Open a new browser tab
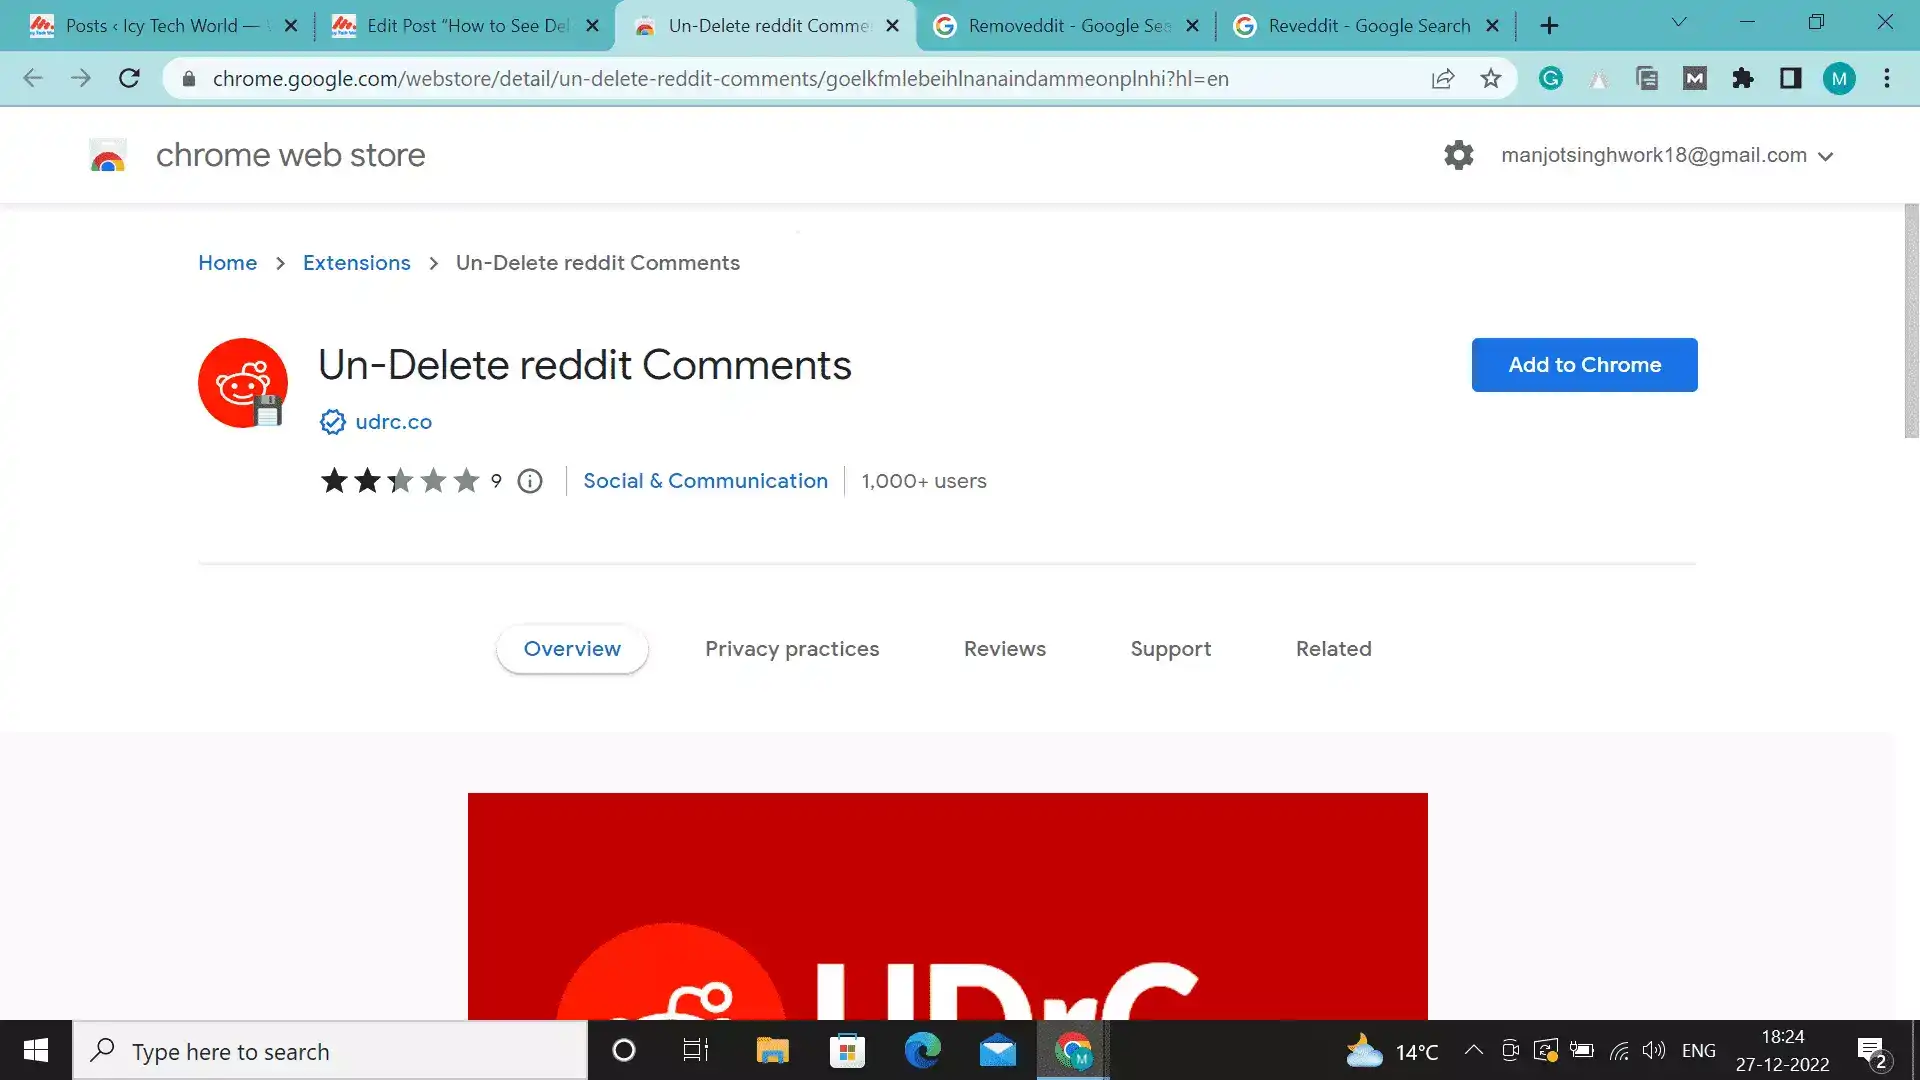This screenshot has height=1080, width=1920. point(1549,26)
